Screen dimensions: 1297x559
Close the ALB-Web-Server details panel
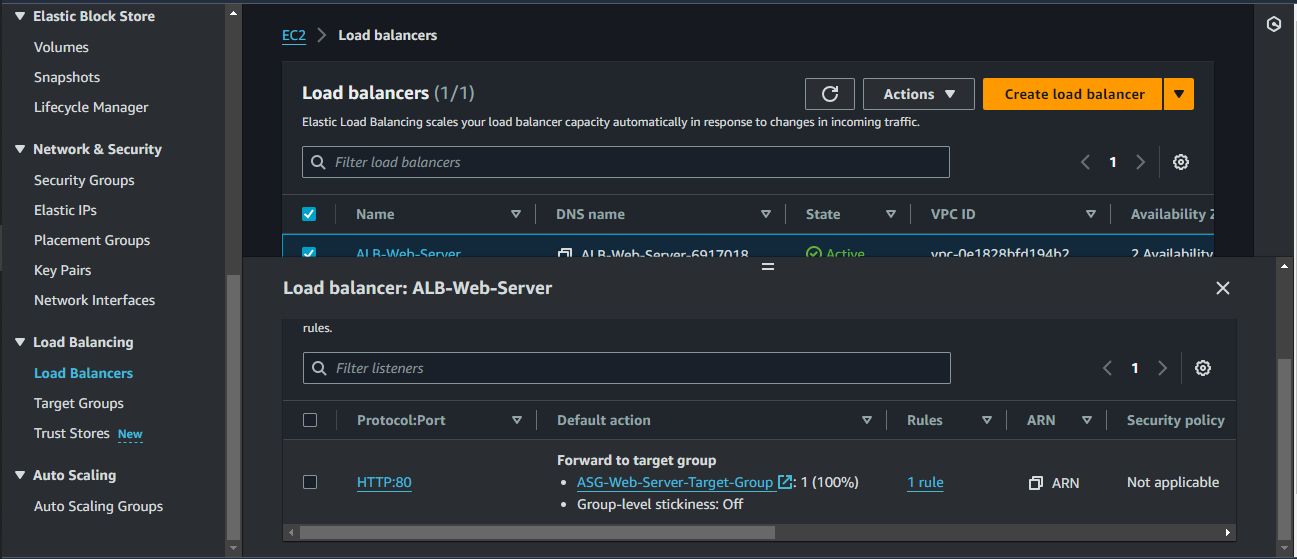click(1222, 288)
